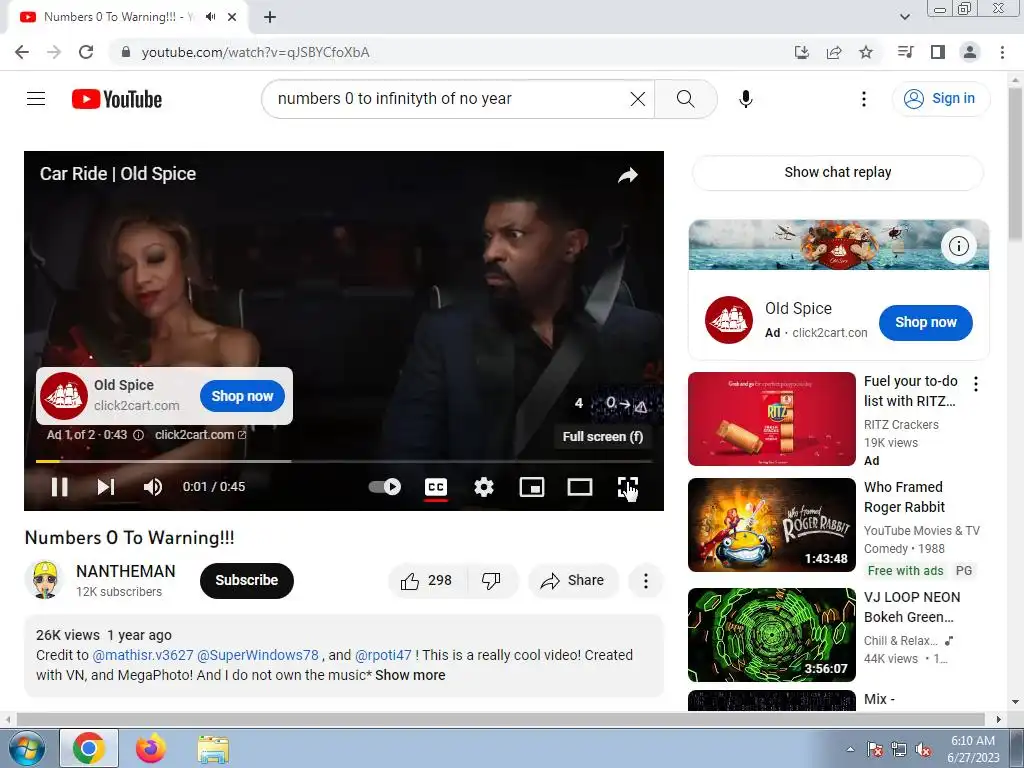This screenshot has width=1024, height=768.
Task: Open NANTHEMAN channel avatar
Action: (44, 580)
